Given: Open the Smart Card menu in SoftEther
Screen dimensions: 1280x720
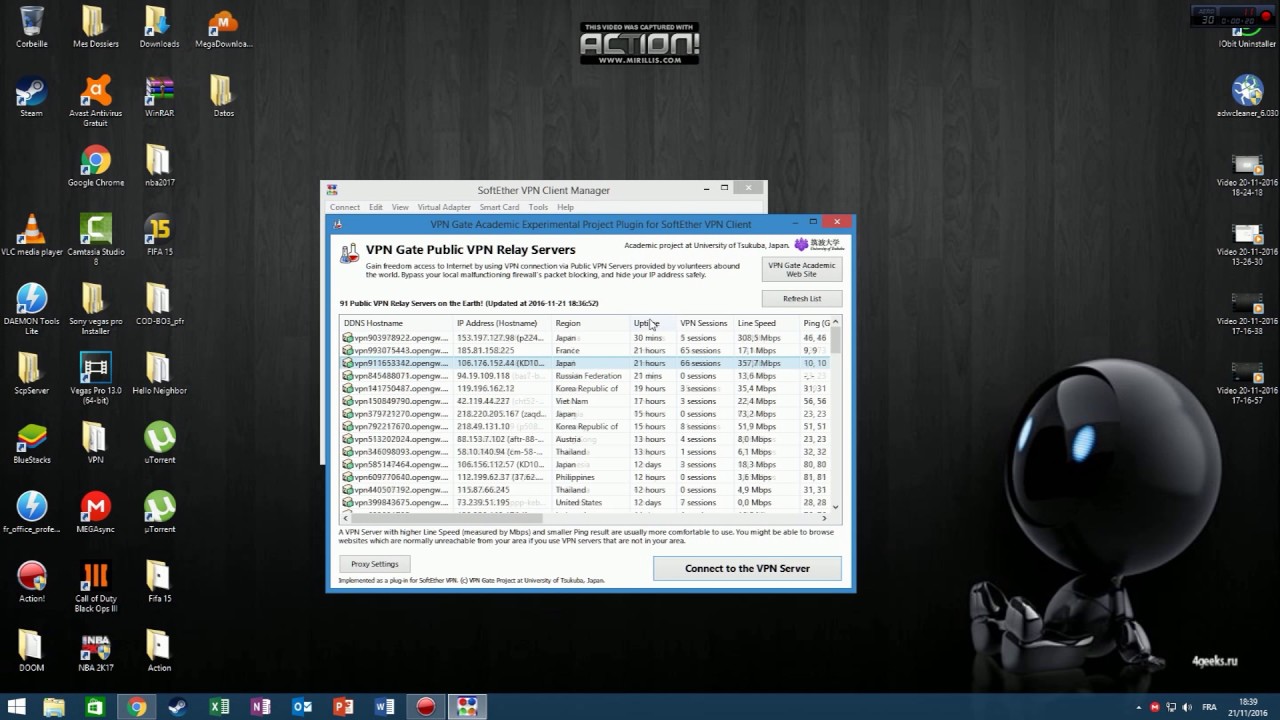Looking at the screenshot, I should pyautogui.click(x=499, y=207).
